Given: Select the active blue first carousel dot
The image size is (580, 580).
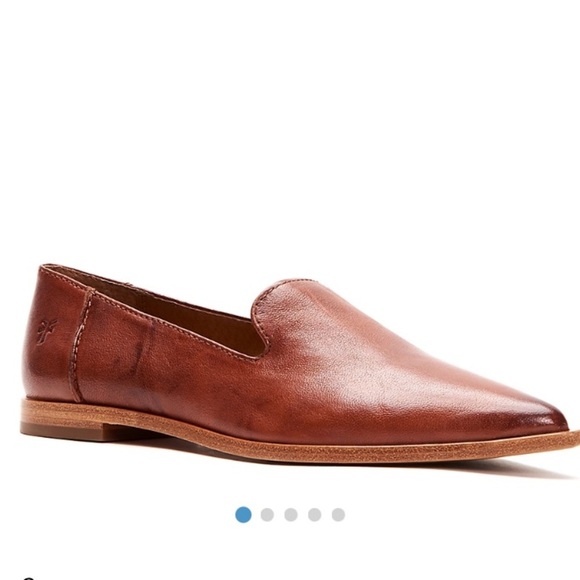Looking at the screenshot, I should [243, 515].
